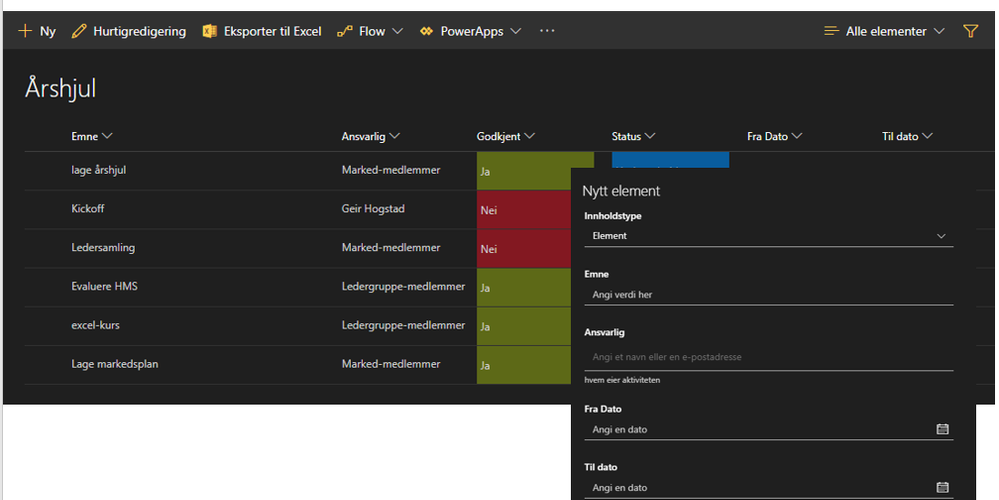Open the more options ellipsis menu
999x500 pixels.
point(547,31)
